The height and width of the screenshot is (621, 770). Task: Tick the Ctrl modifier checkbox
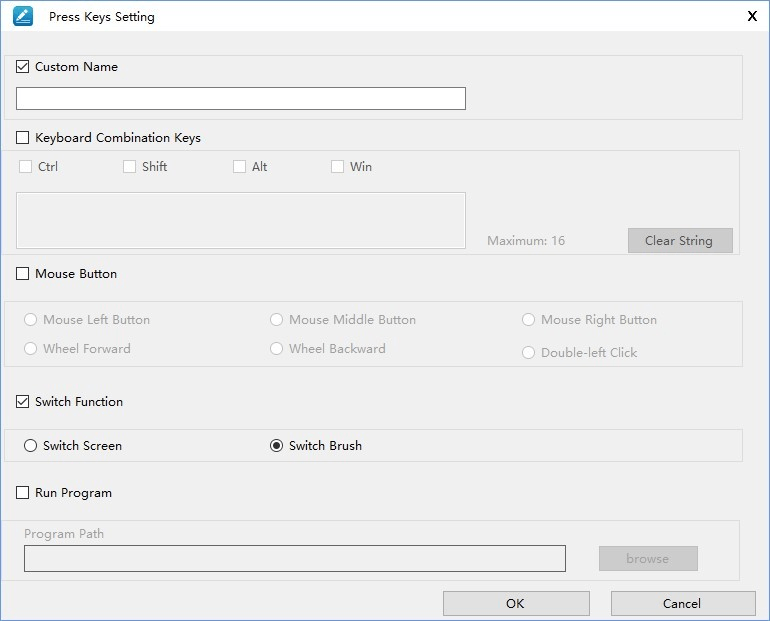tap(26, 167)
